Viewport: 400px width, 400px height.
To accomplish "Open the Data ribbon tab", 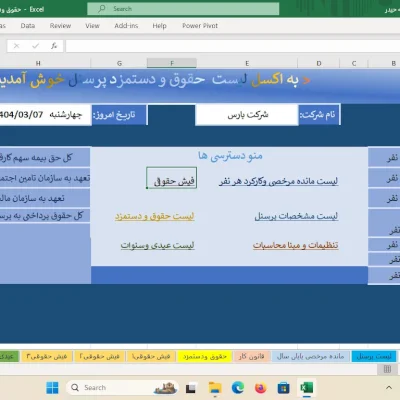I will pyautogui.click(x=28, y=26).
